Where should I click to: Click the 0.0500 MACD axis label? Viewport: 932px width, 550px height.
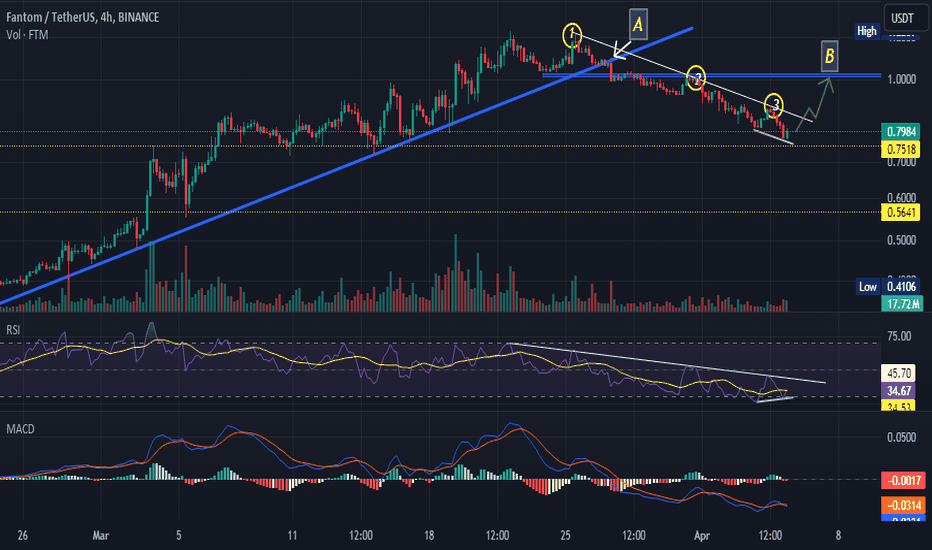coord(902,438)
